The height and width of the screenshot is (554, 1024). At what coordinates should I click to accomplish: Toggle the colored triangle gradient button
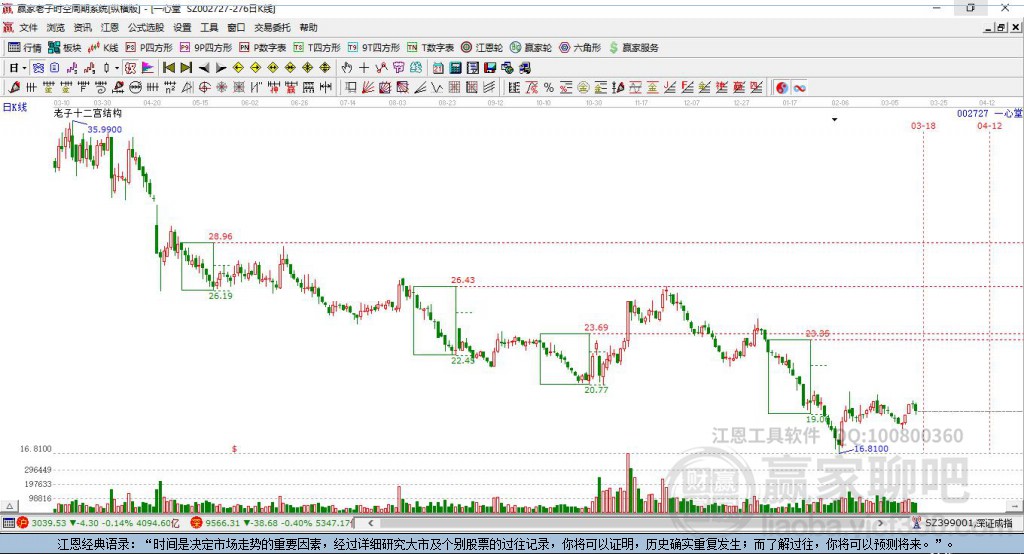click(x=148, y=67)
